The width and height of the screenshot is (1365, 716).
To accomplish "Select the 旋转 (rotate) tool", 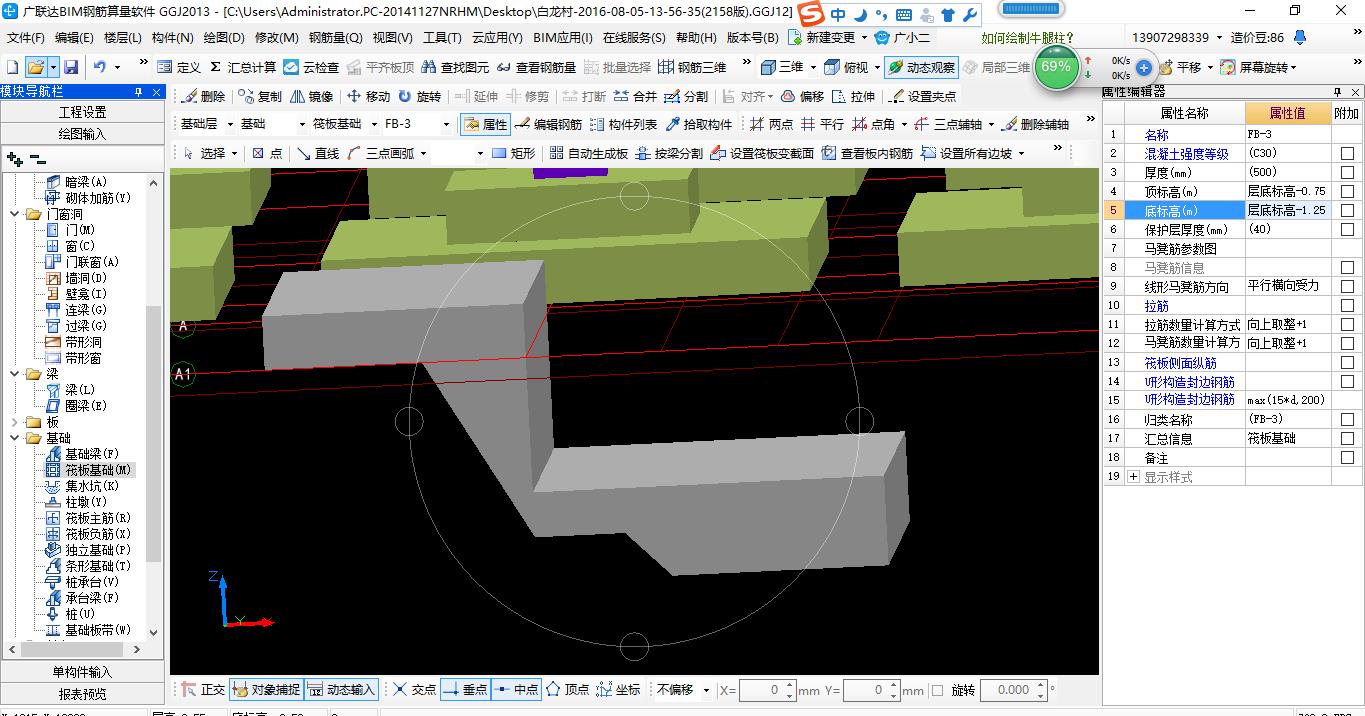I will coord(419,97).
